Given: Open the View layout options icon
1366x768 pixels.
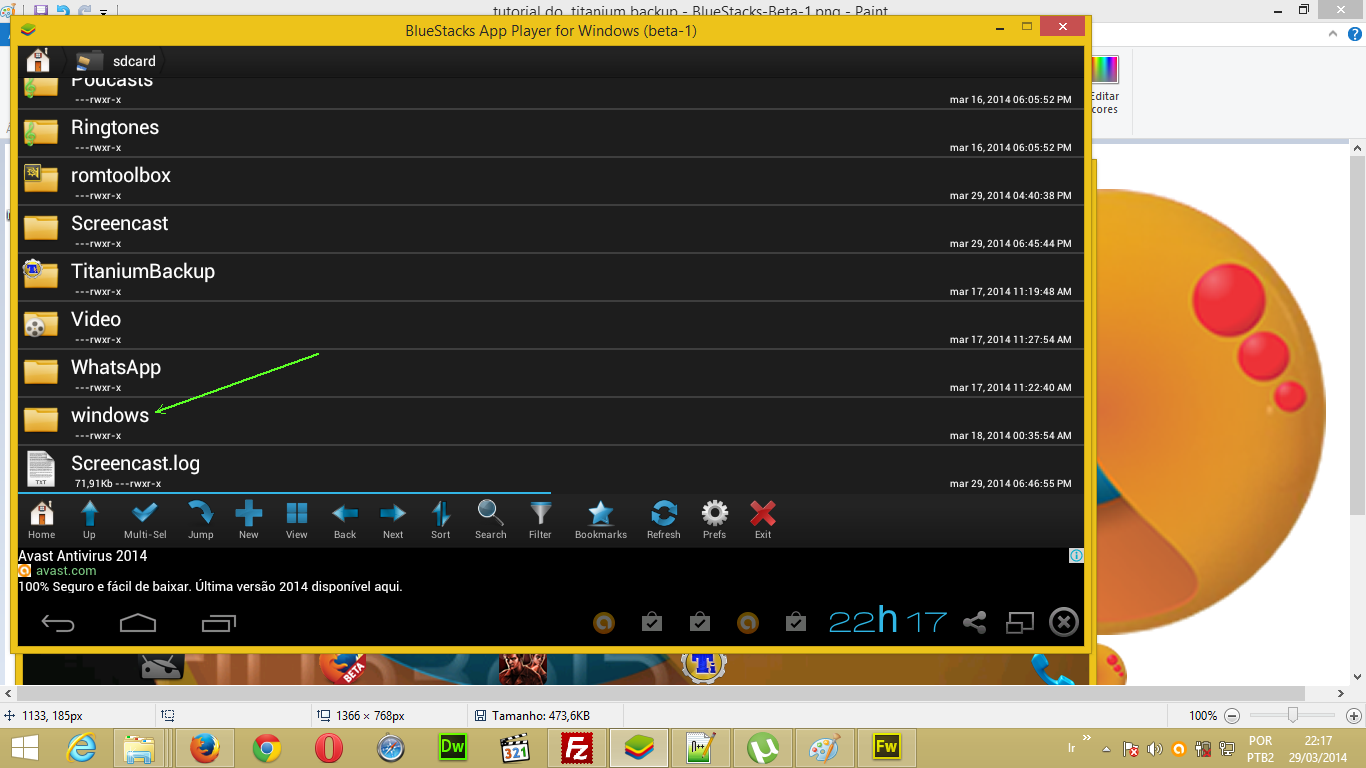Looking at the screenshot, I should [x=297, y=520].
